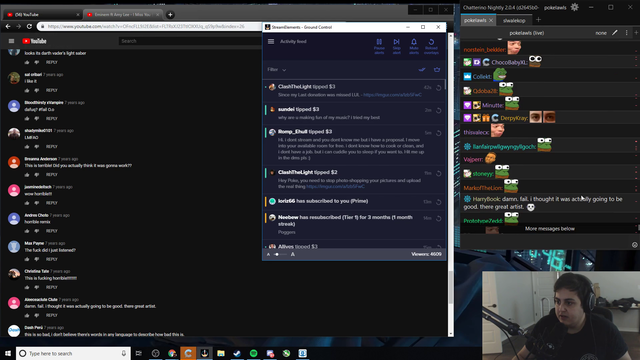Replay Romp_Ehull's $3 tip alert

click(x=439, y=133)
